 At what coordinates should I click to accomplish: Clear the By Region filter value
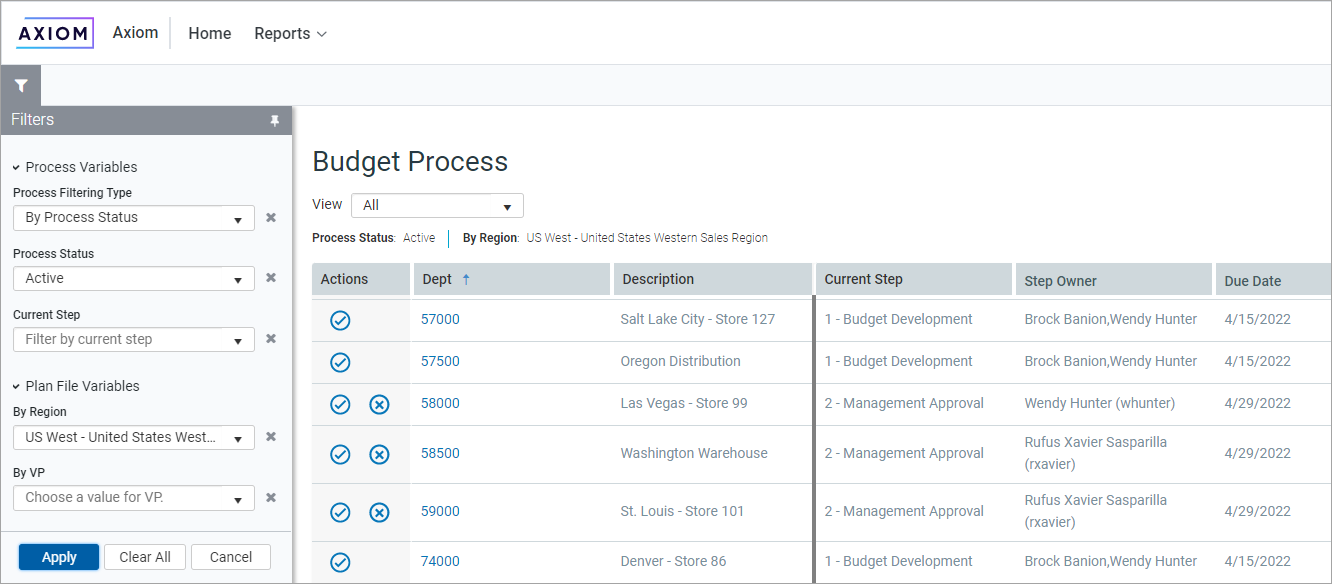270,437
